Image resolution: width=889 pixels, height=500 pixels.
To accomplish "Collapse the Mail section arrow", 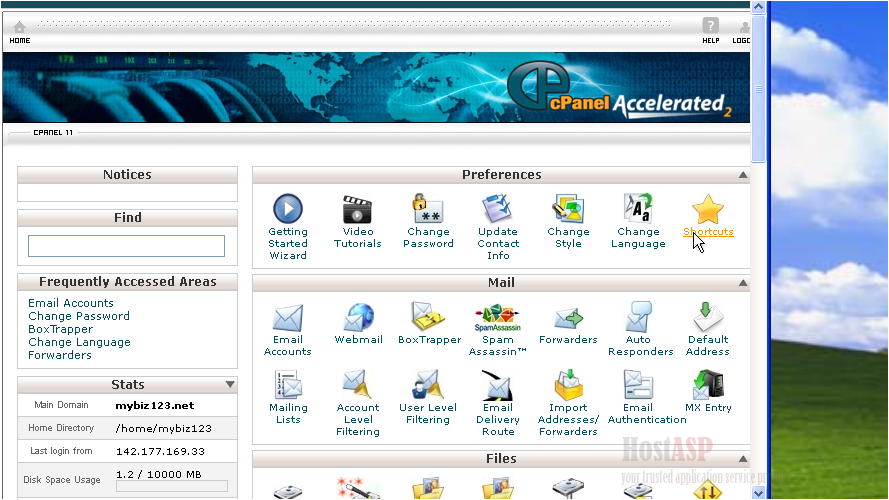I will (x=743, y=283).
